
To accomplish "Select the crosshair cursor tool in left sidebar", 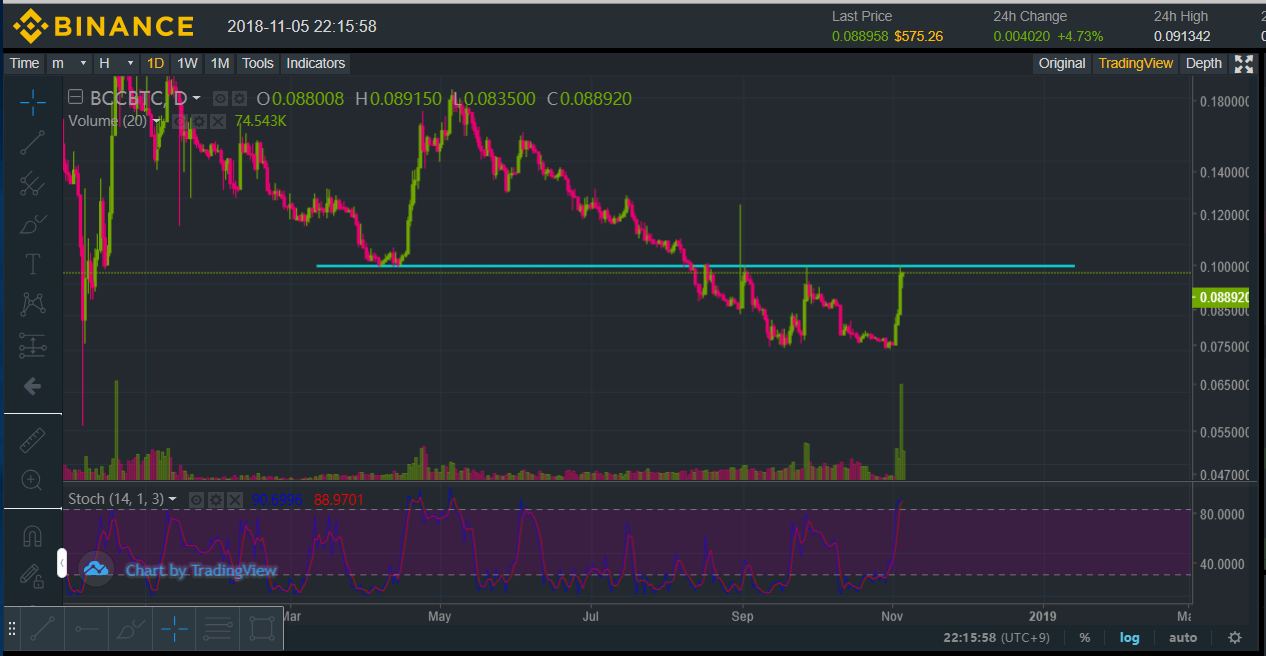I will (x=33, y=101).
